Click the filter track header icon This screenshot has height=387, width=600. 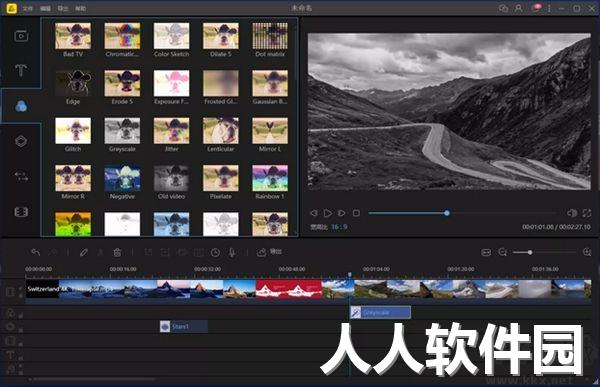tap(10, 313)
